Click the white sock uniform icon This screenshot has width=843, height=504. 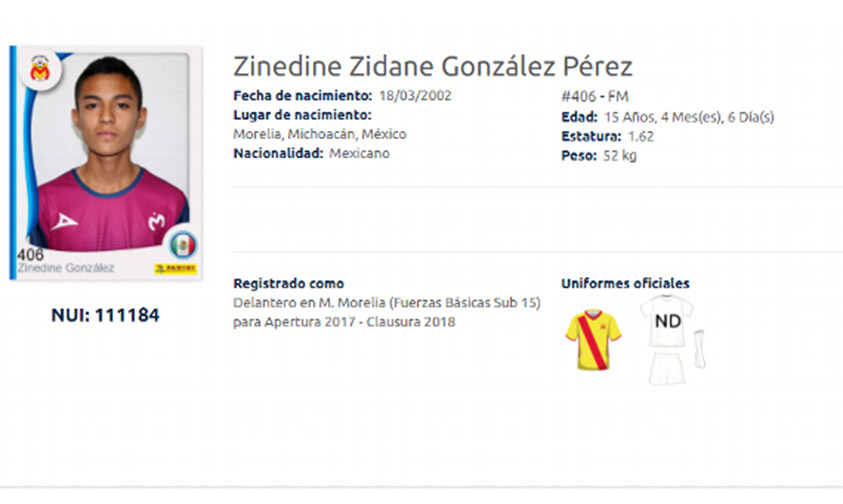[x=699, y=349]
